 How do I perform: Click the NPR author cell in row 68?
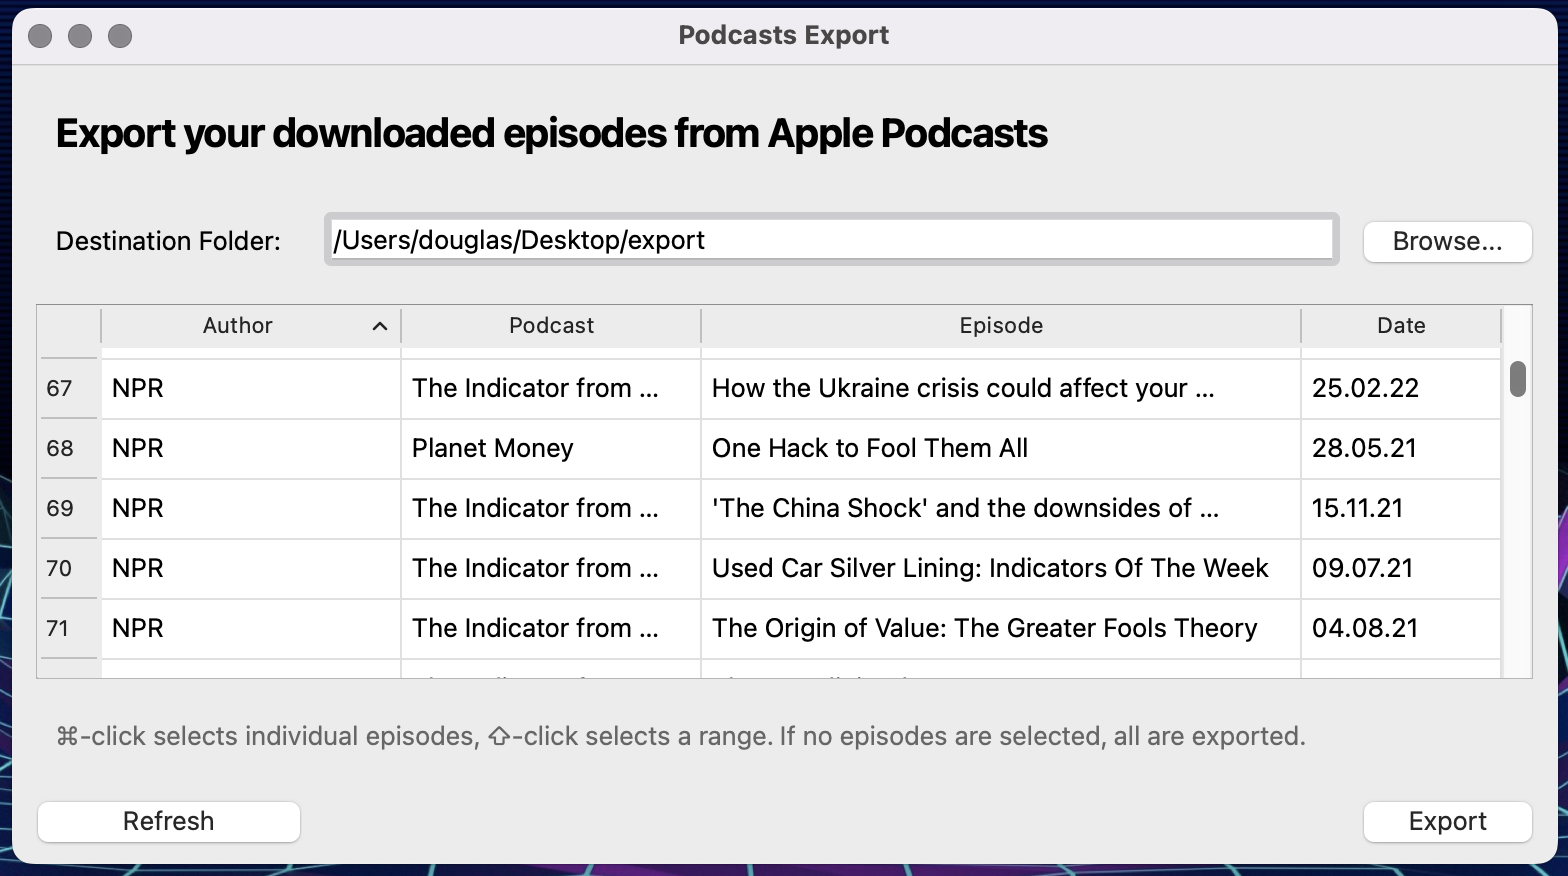(x=251, y=448)
